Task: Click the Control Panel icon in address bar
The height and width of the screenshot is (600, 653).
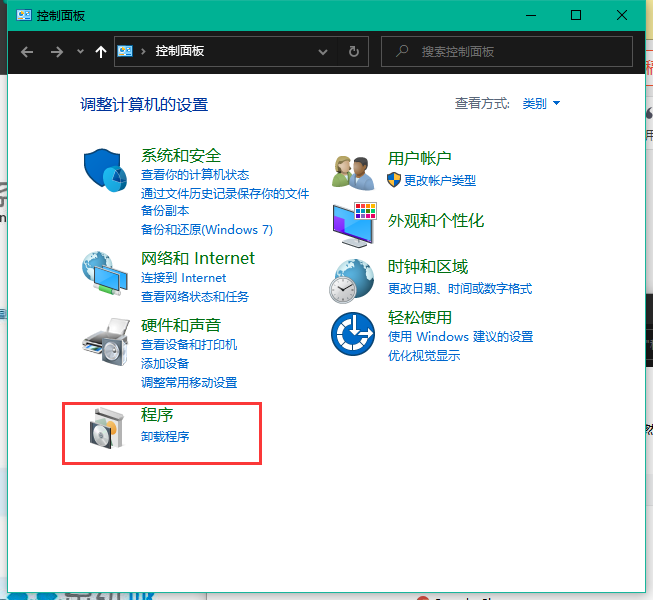Action: point(125,51)
